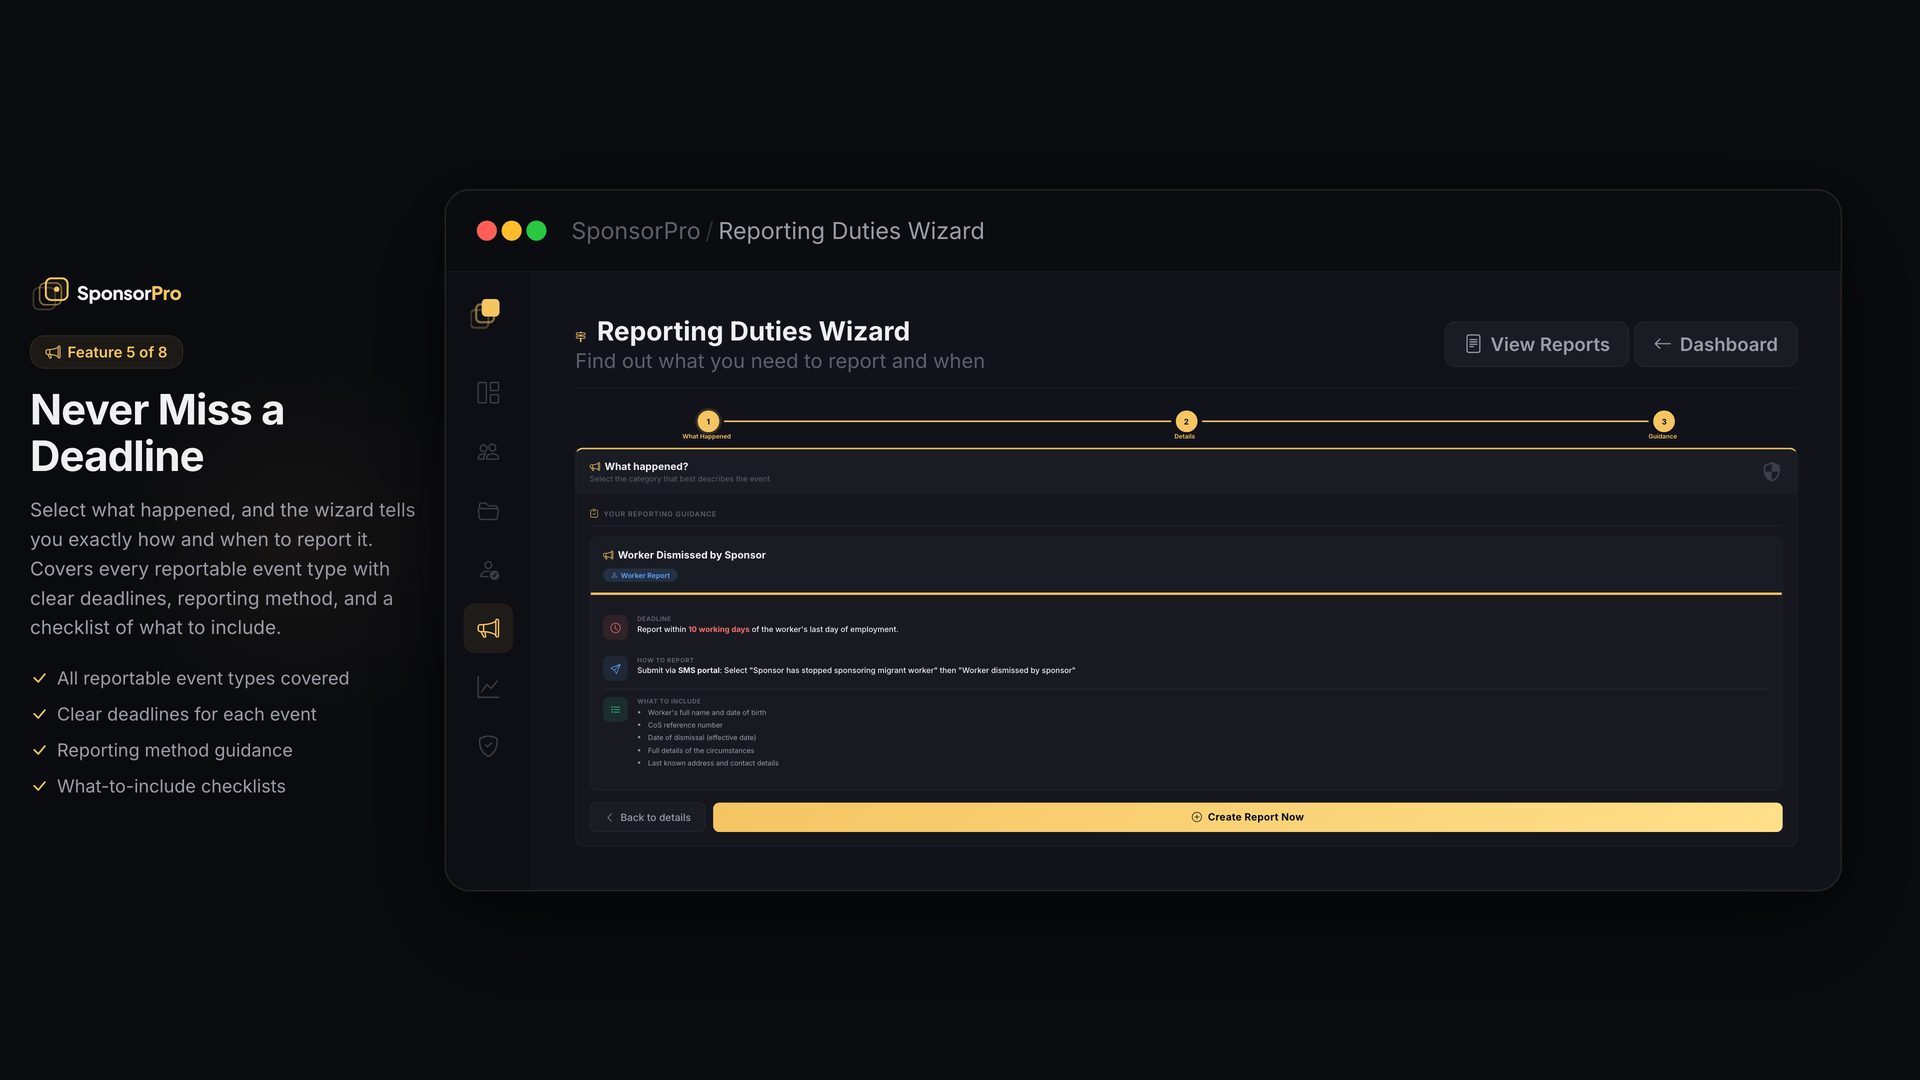
Task: Open the dashboard layout panel from the sidebar
Action: (x=488, y=392)
